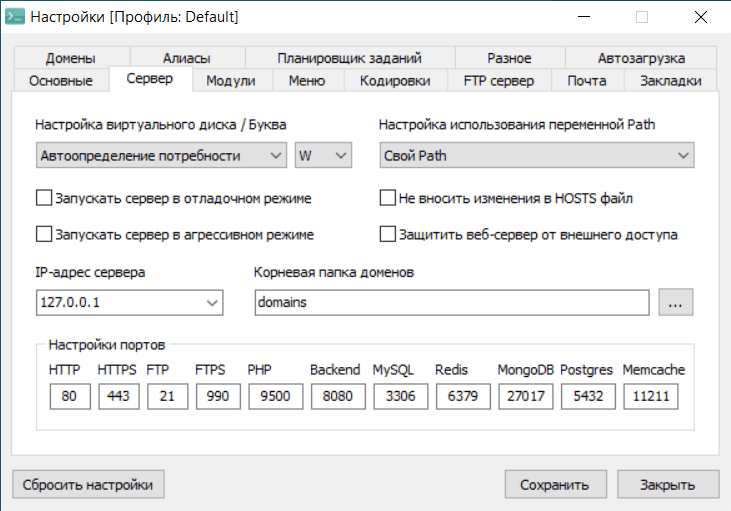The image size is (731, 511).
Task: Click 'Настройка использования переменной Path' label
Action: pos(517,124)
